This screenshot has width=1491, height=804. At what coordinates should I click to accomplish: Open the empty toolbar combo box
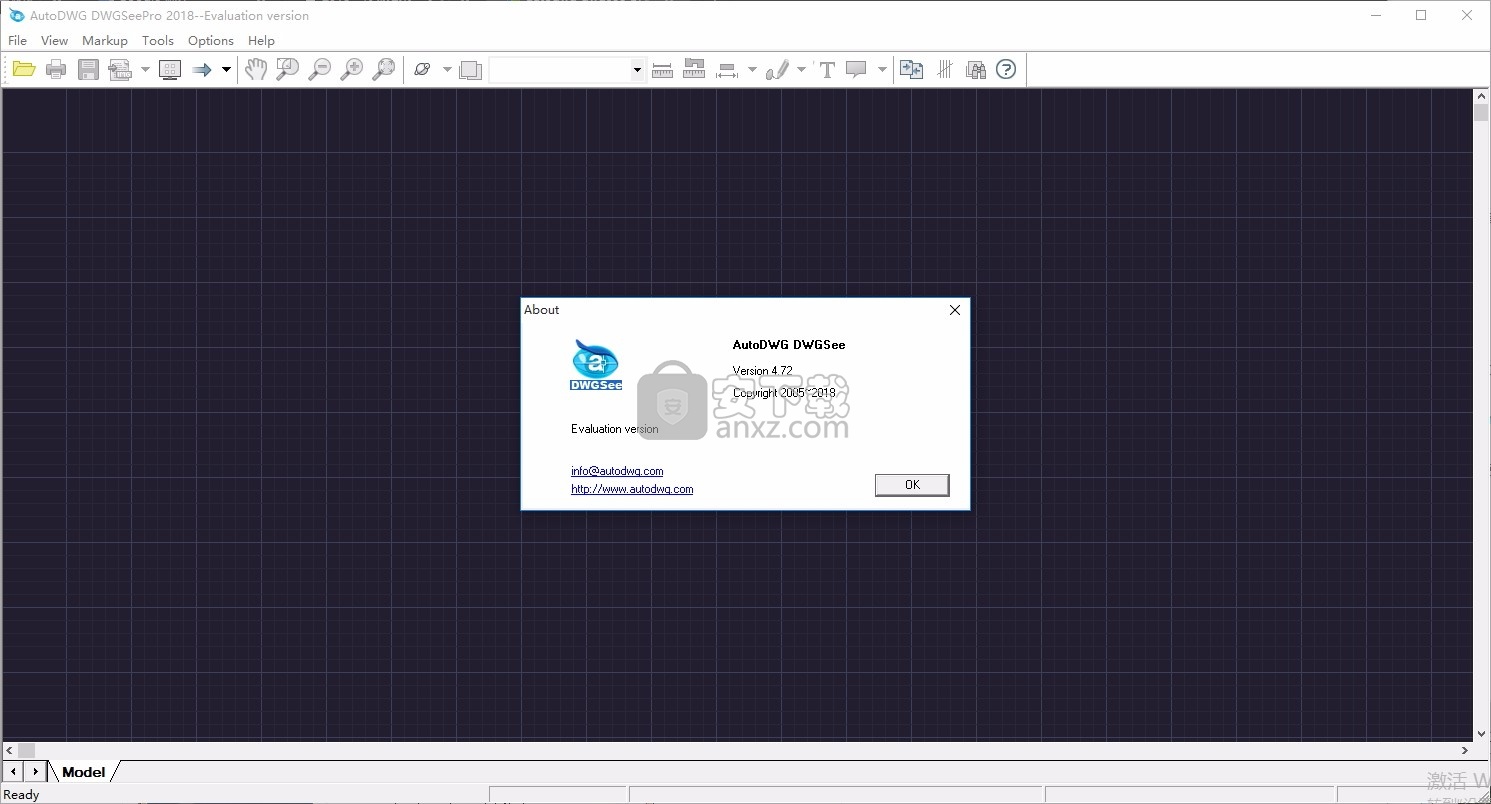point(567,69)
